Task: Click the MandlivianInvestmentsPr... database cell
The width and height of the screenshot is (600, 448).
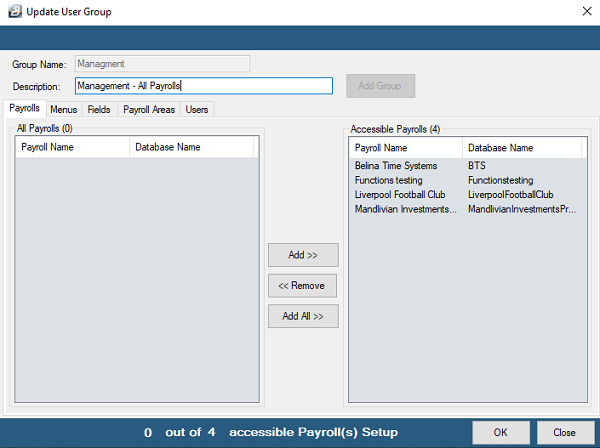Action: coord(522,209)
